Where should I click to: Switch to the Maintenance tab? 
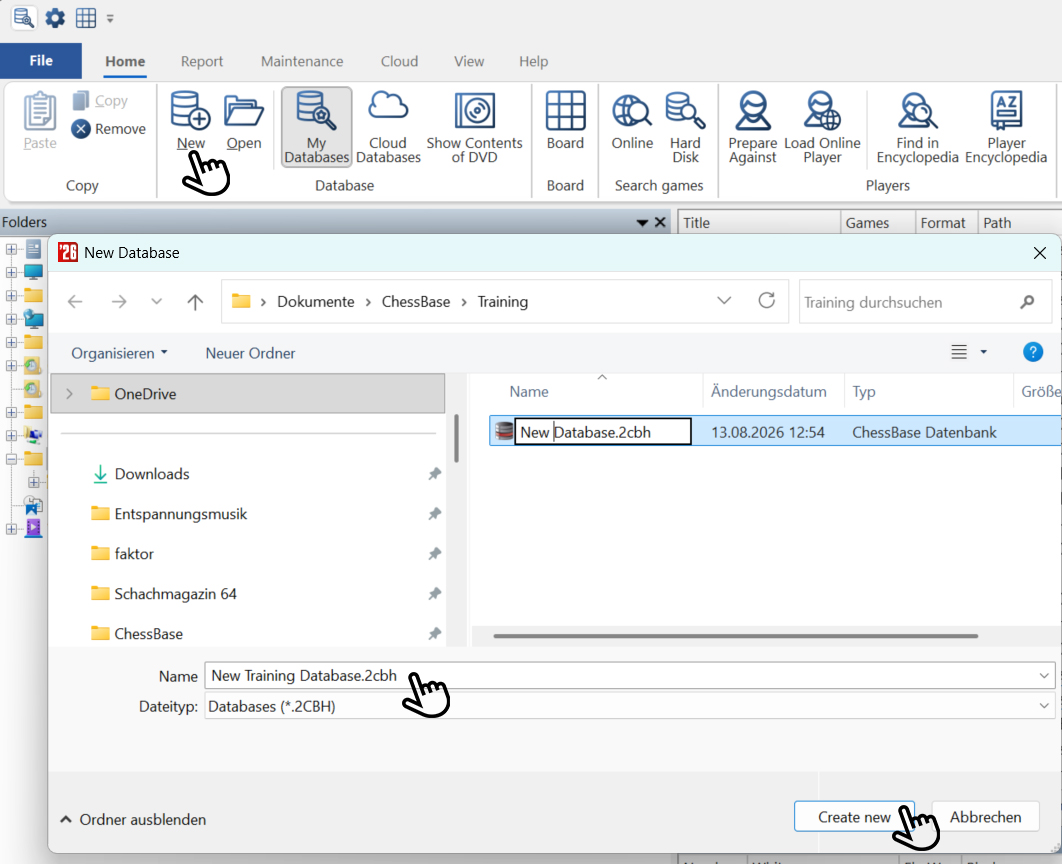(x=302, y=61)
